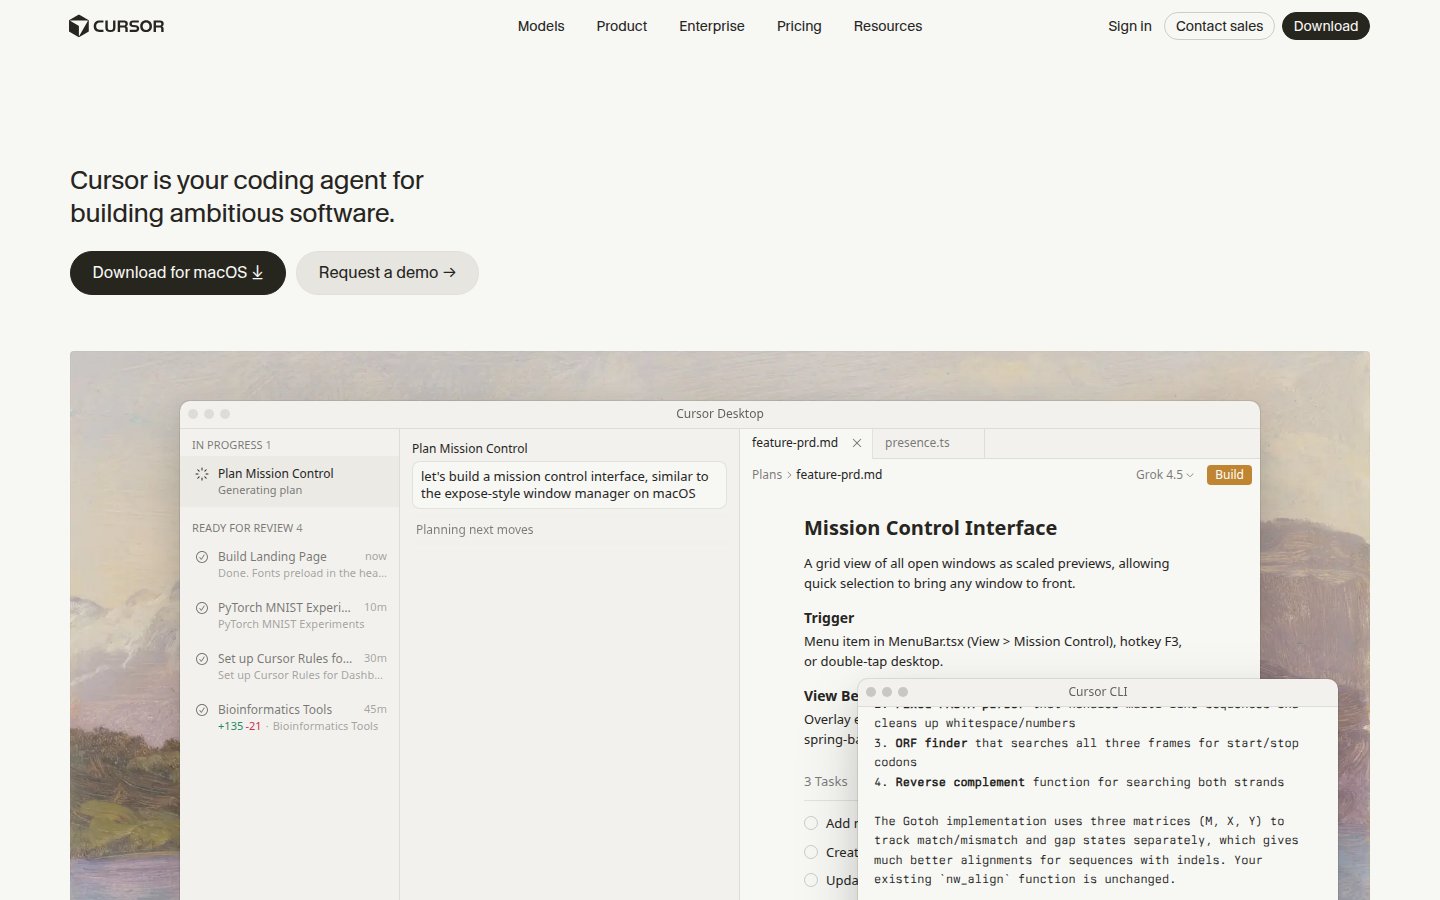Click the check icon by Set up Cursor Rules

pos(202,659)
